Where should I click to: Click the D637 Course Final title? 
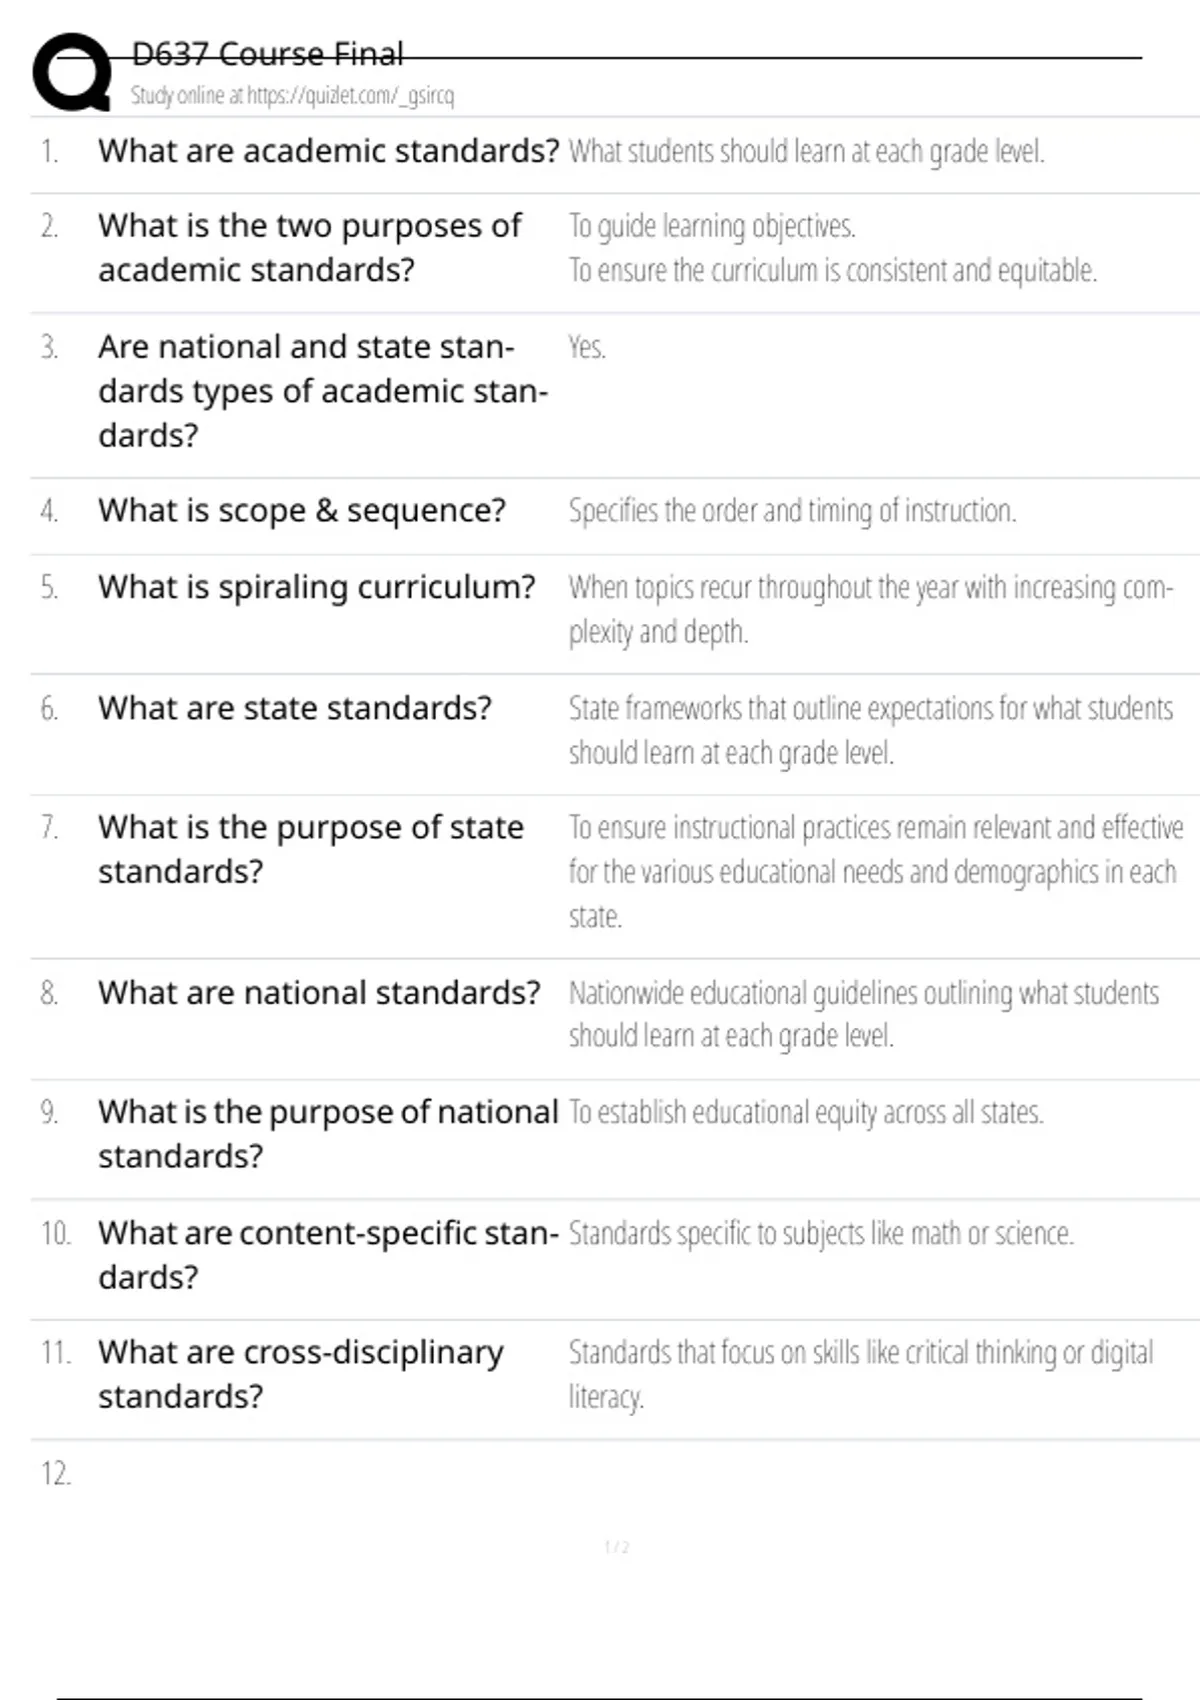coord(267,54)
